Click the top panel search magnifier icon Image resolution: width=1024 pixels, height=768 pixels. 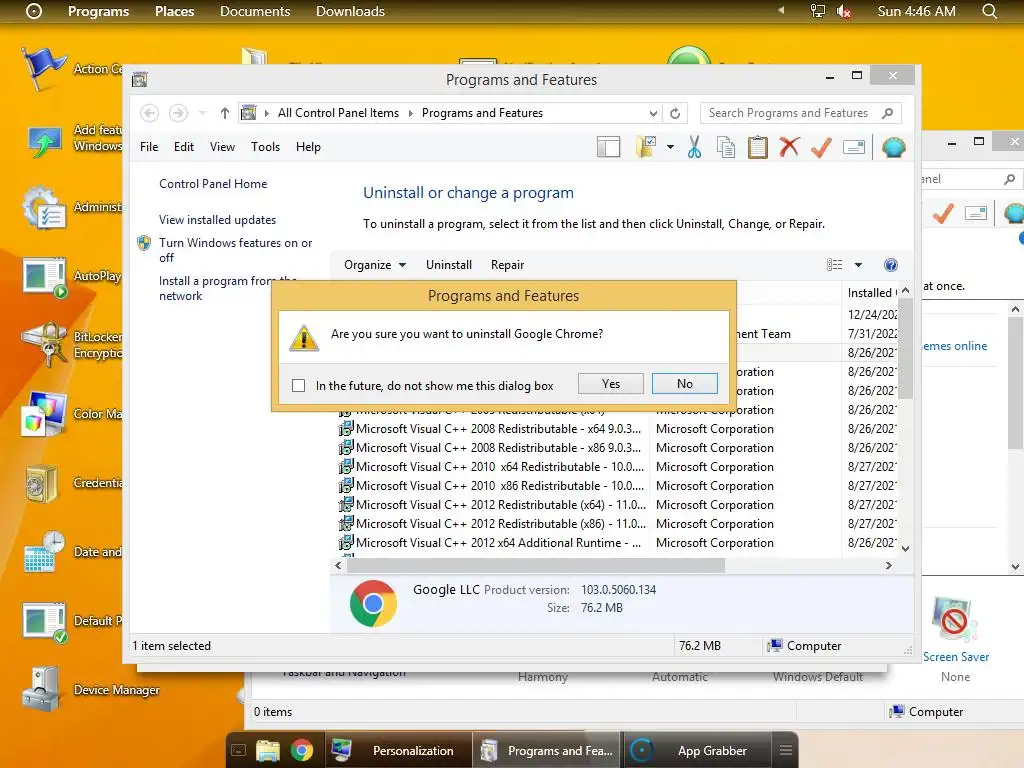[x=989, y=11]
